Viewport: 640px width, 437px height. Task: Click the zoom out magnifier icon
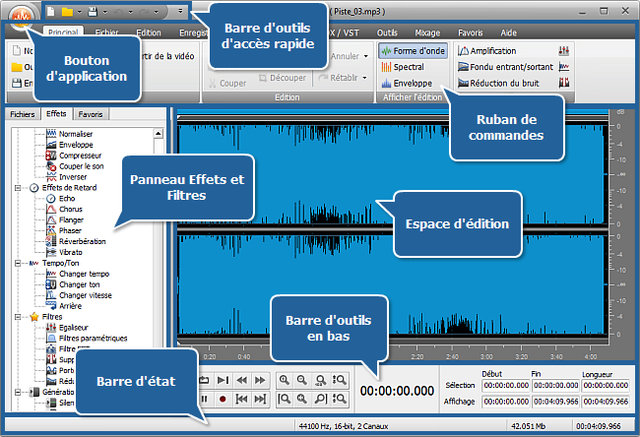point(302,380)
